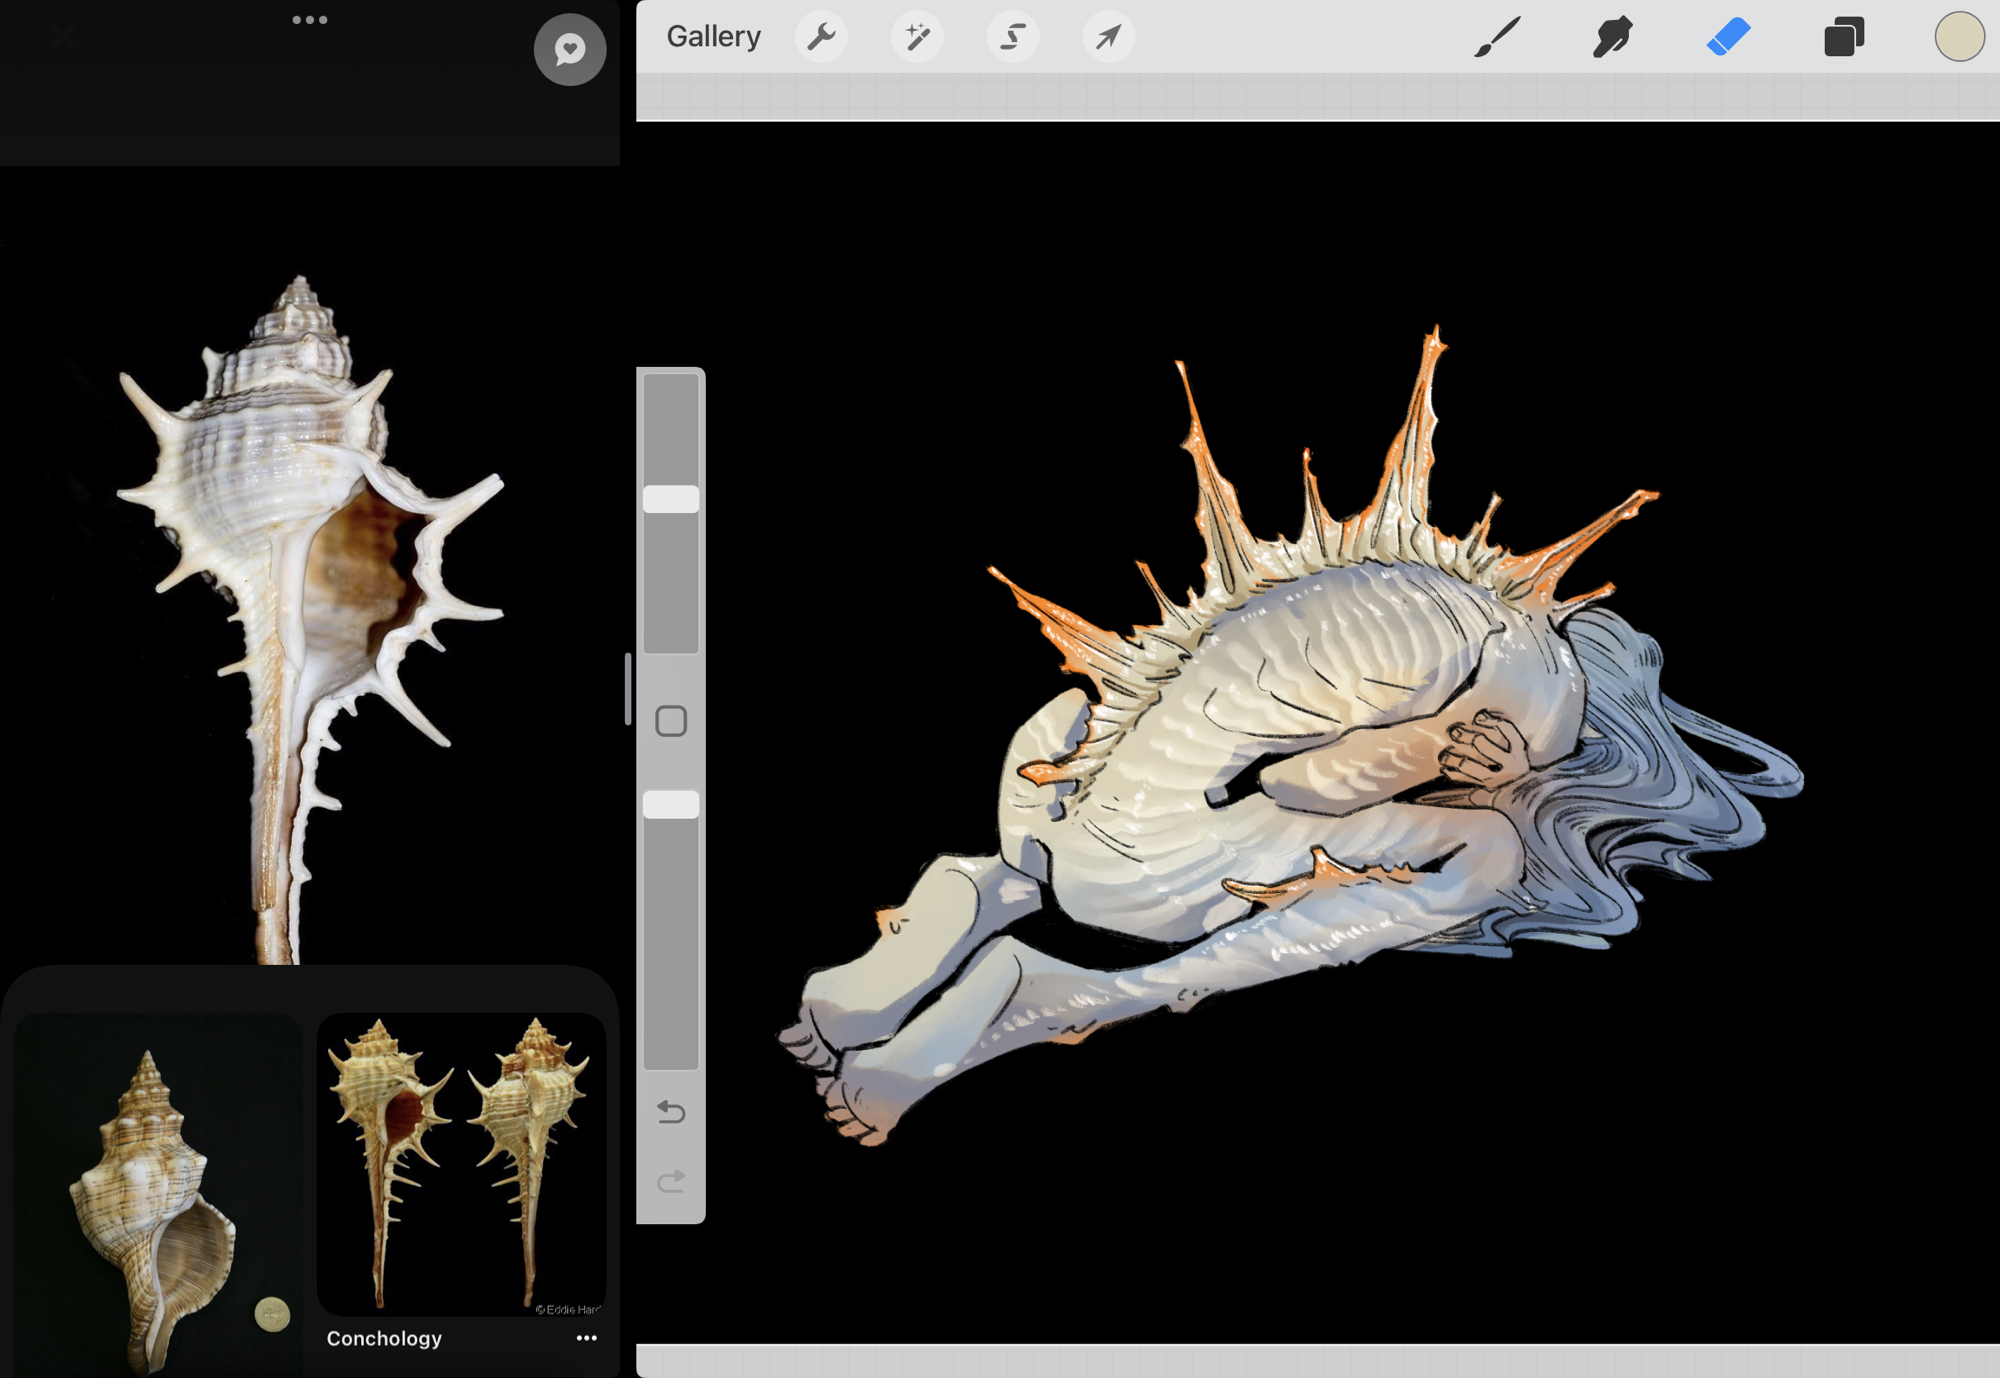The image size is (2000, 1378).
Task: Select the Paint brush tool
Action: point(1497,37)
